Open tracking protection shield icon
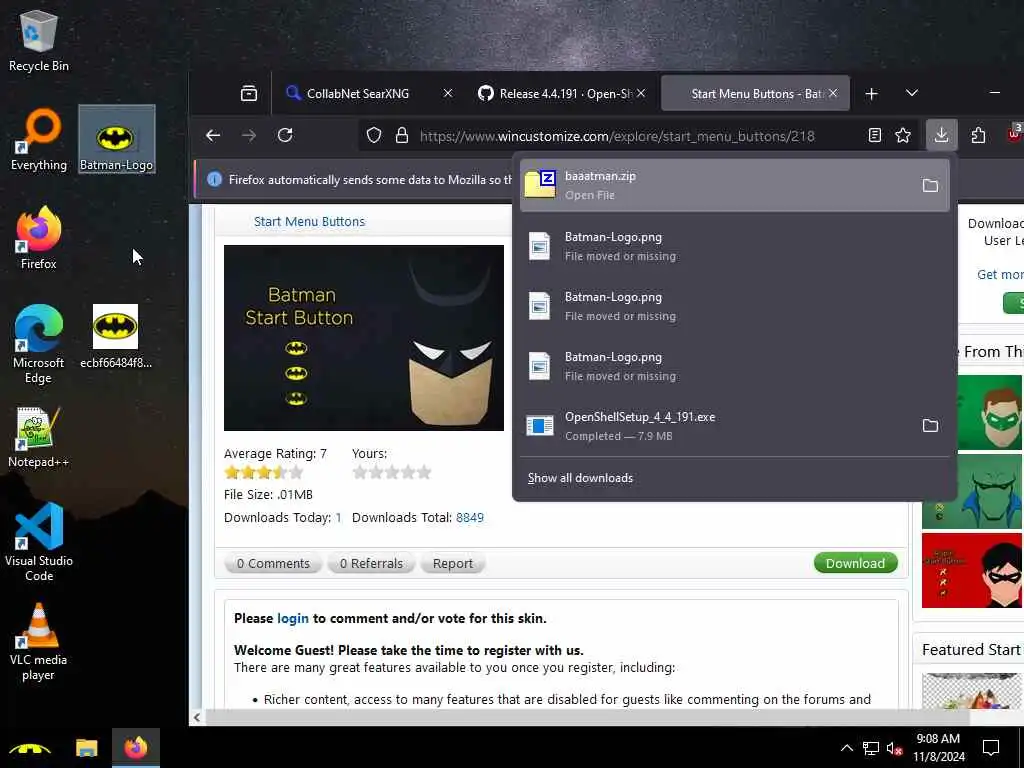 coord(374,135)
